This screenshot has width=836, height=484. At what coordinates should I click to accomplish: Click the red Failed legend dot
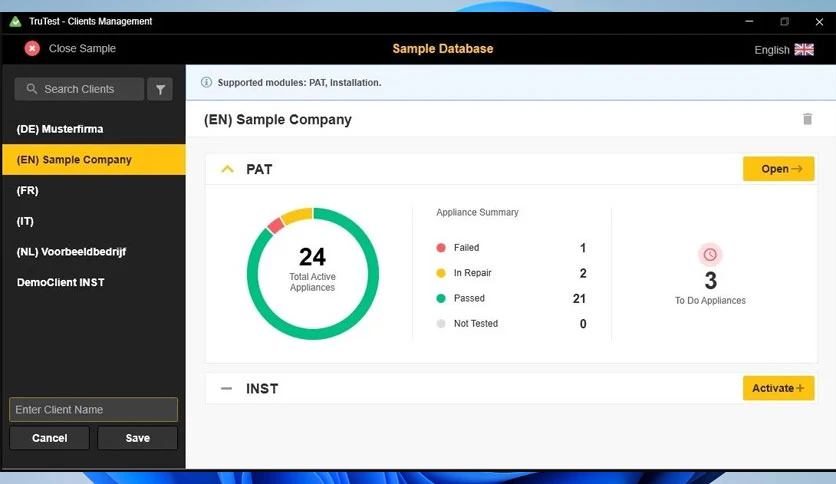pos(441,247)
